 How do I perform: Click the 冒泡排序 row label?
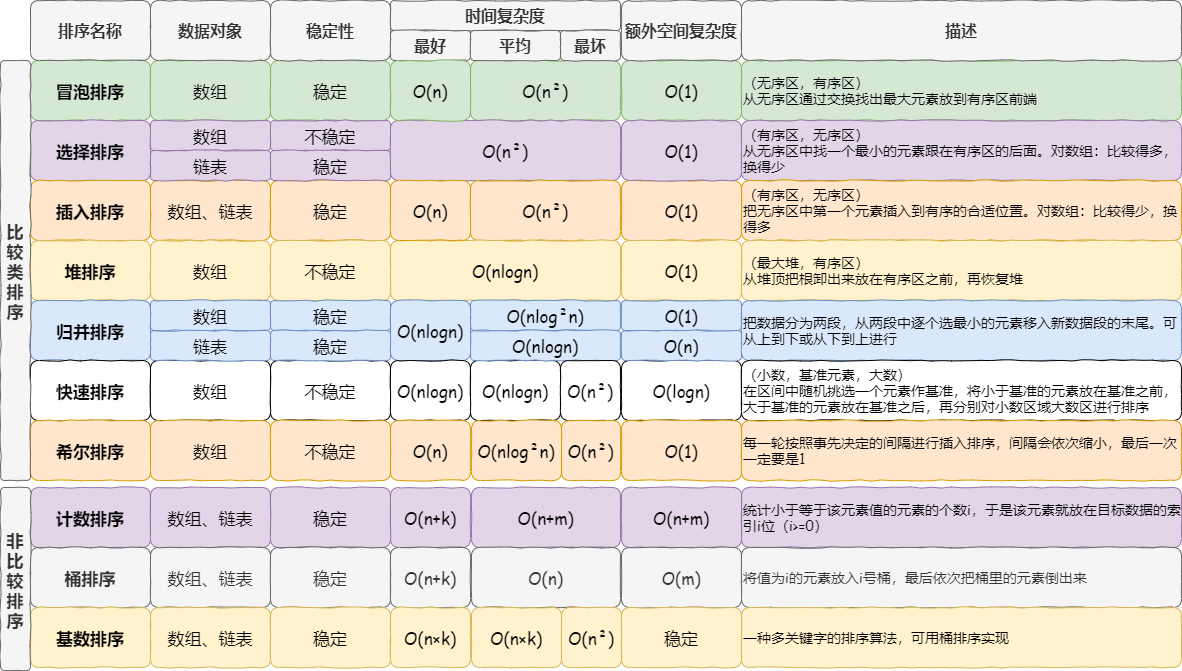pos(90,92)
